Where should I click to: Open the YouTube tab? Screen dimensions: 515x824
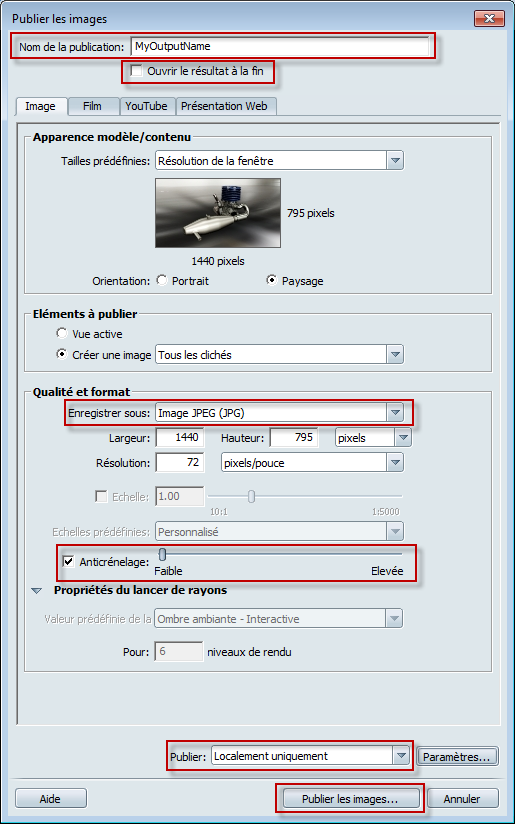tap(147, 106)
